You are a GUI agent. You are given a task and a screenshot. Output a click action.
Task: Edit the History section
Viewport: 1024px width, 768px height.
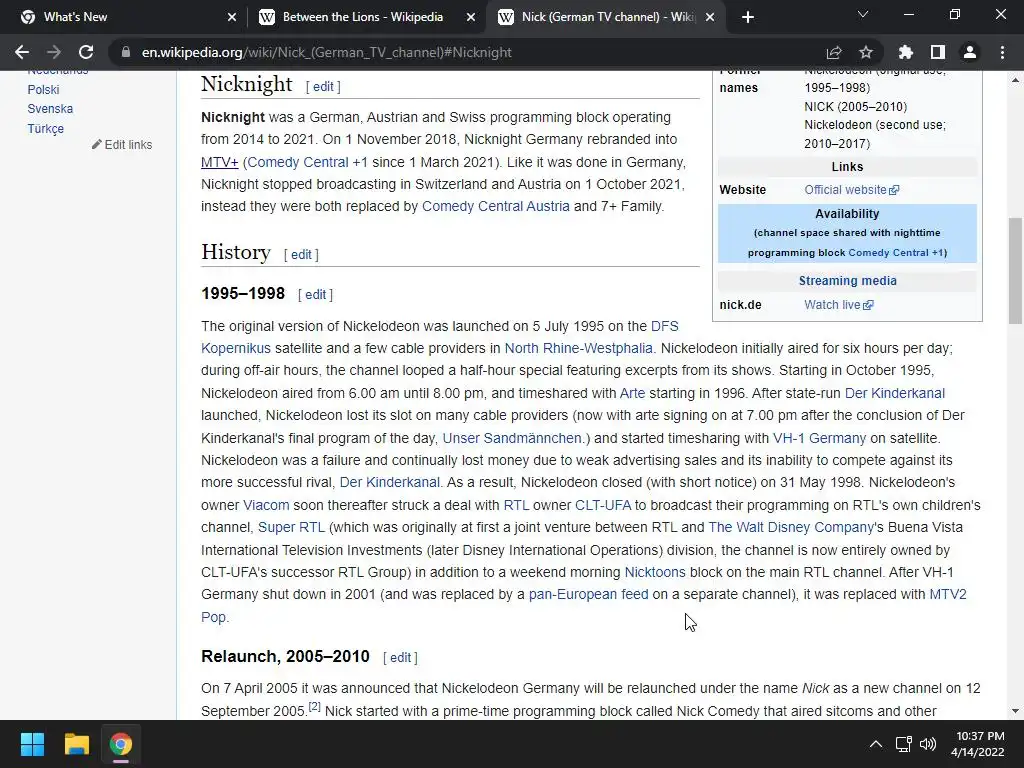click(301, 255)
